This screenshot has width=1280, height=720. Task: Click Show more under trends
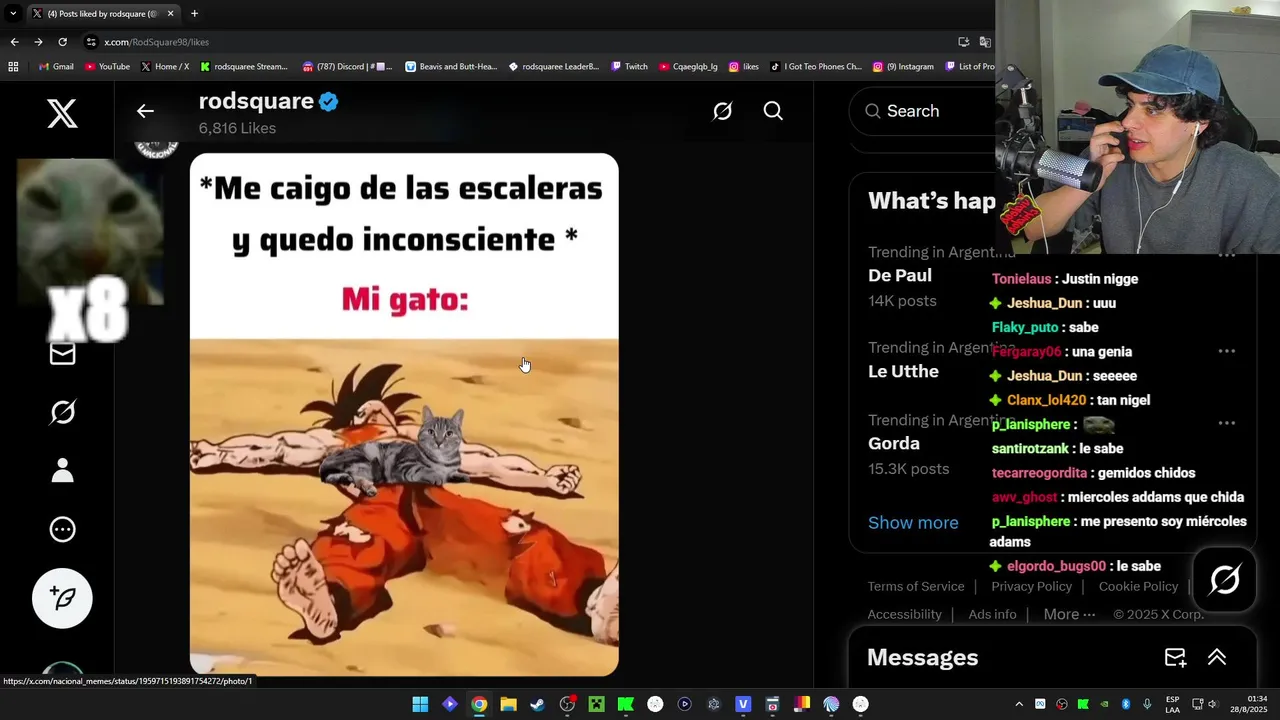coord(913,522)
